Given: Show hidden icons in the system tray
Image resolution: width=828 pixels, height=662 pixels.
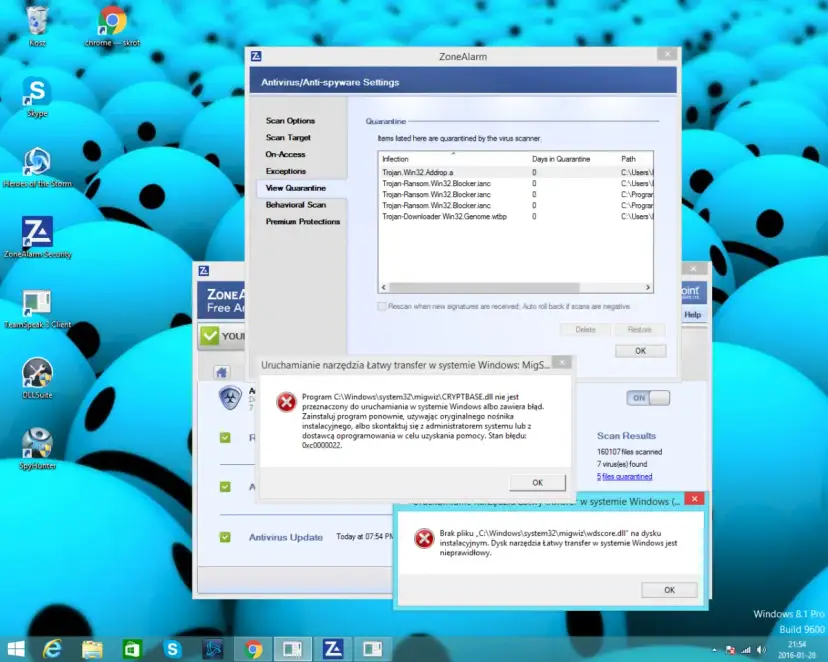Looking at the screenshot, I should click(x=712, y=648).
